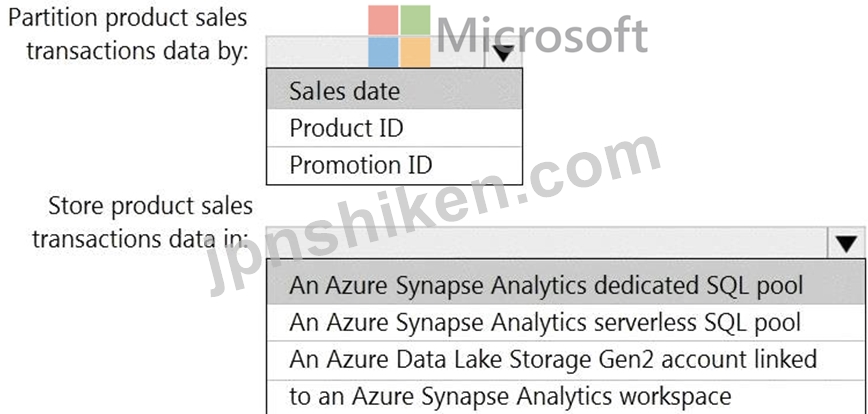Click the Microsoft wordmark text

click(542, 34)
